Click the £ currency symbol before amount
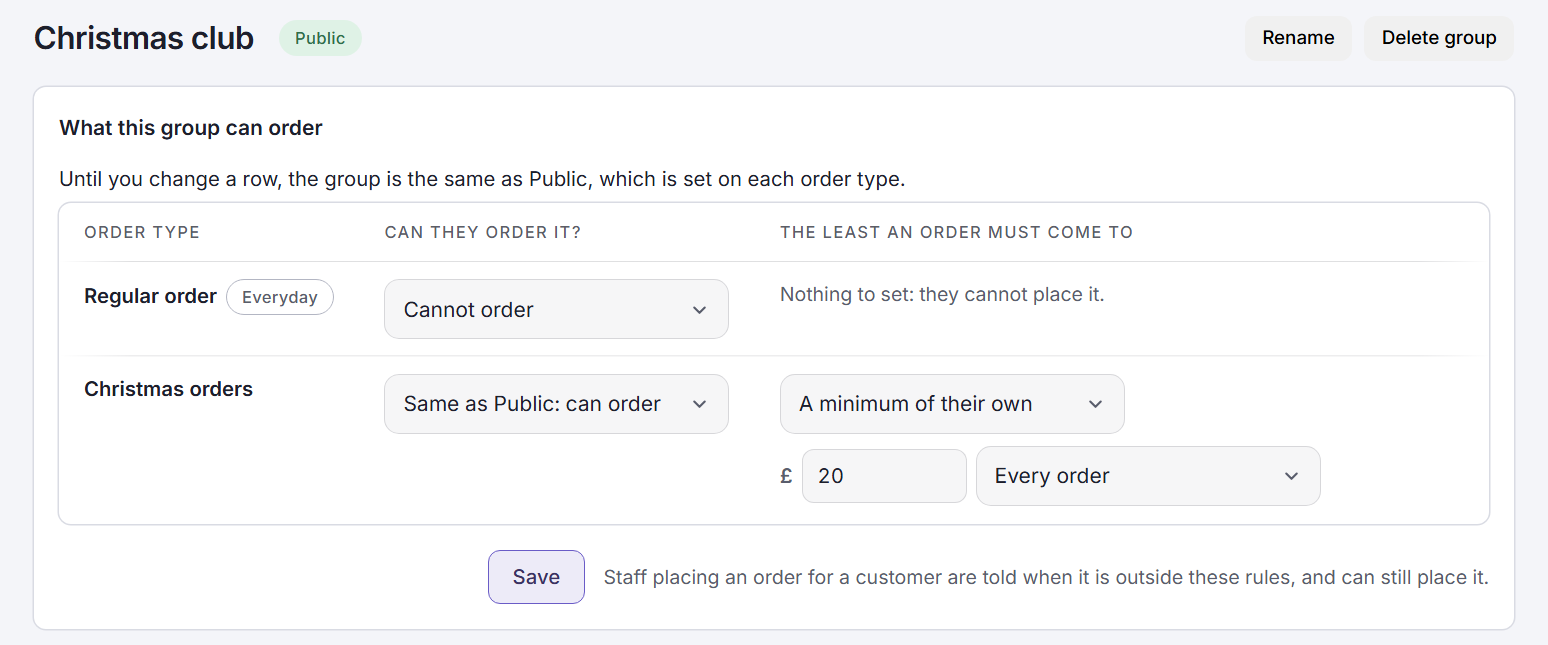 tap(786, 476)
